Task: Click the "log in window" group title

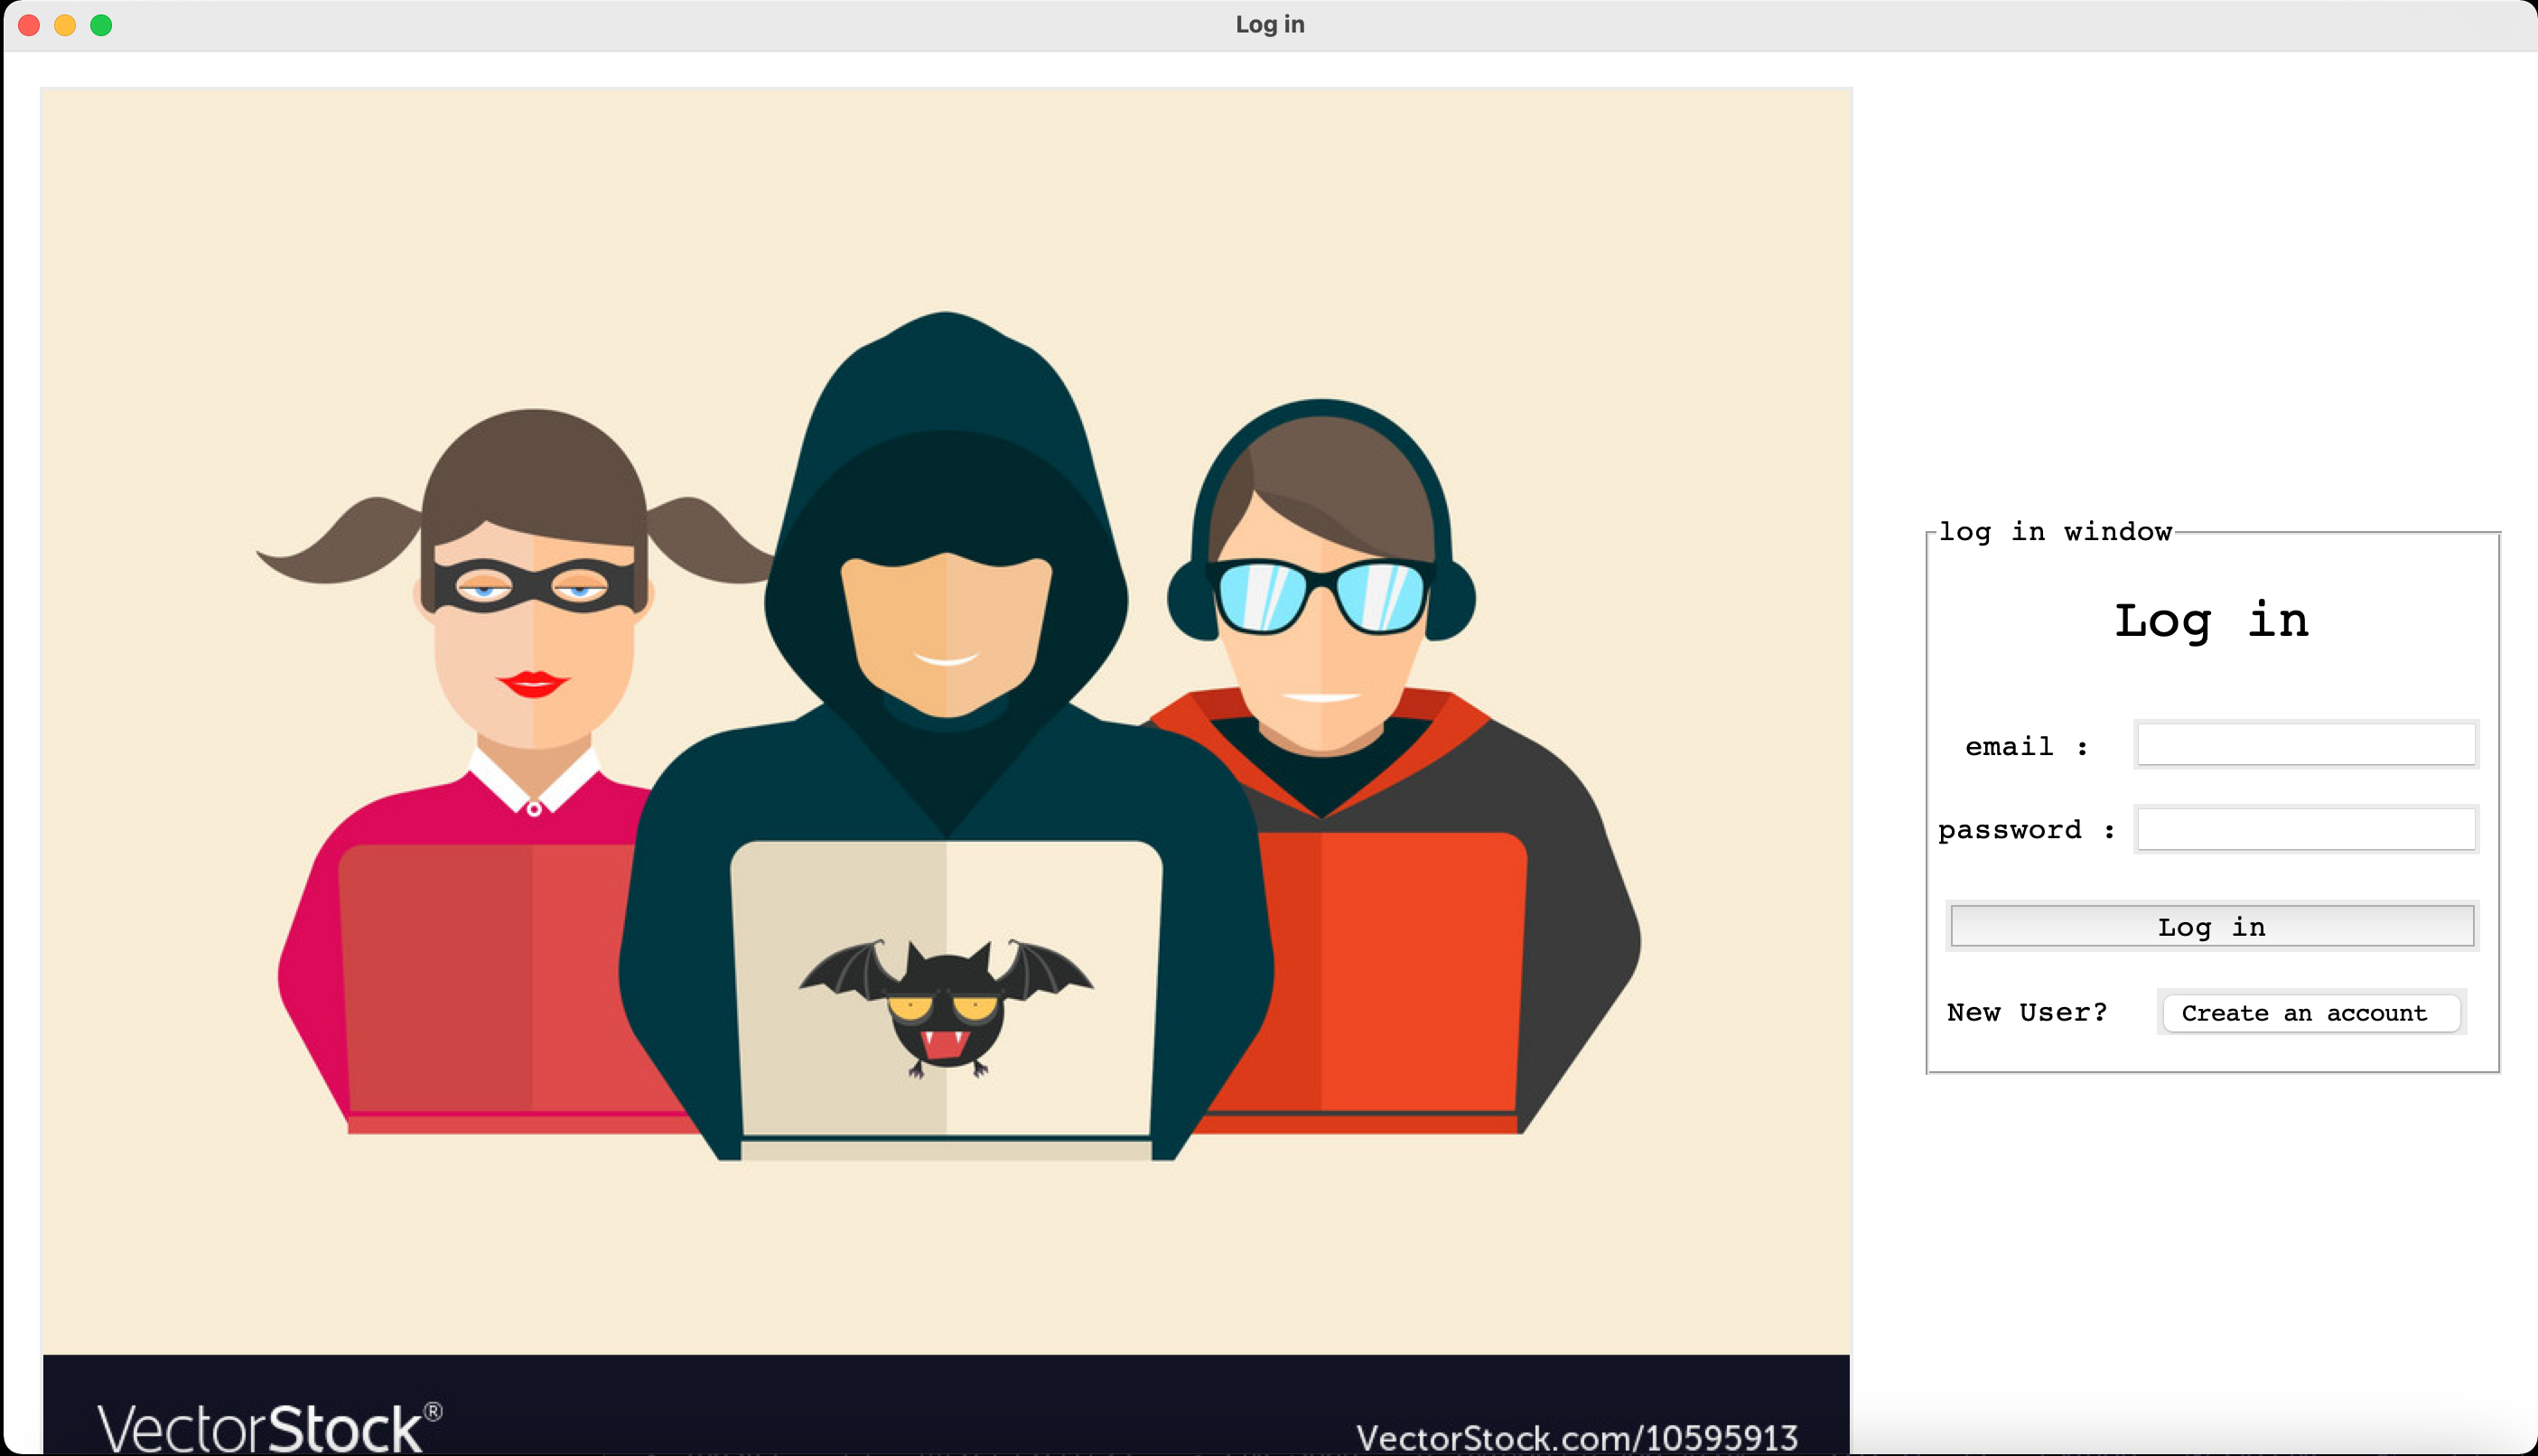Action: tap(2054, 532)
